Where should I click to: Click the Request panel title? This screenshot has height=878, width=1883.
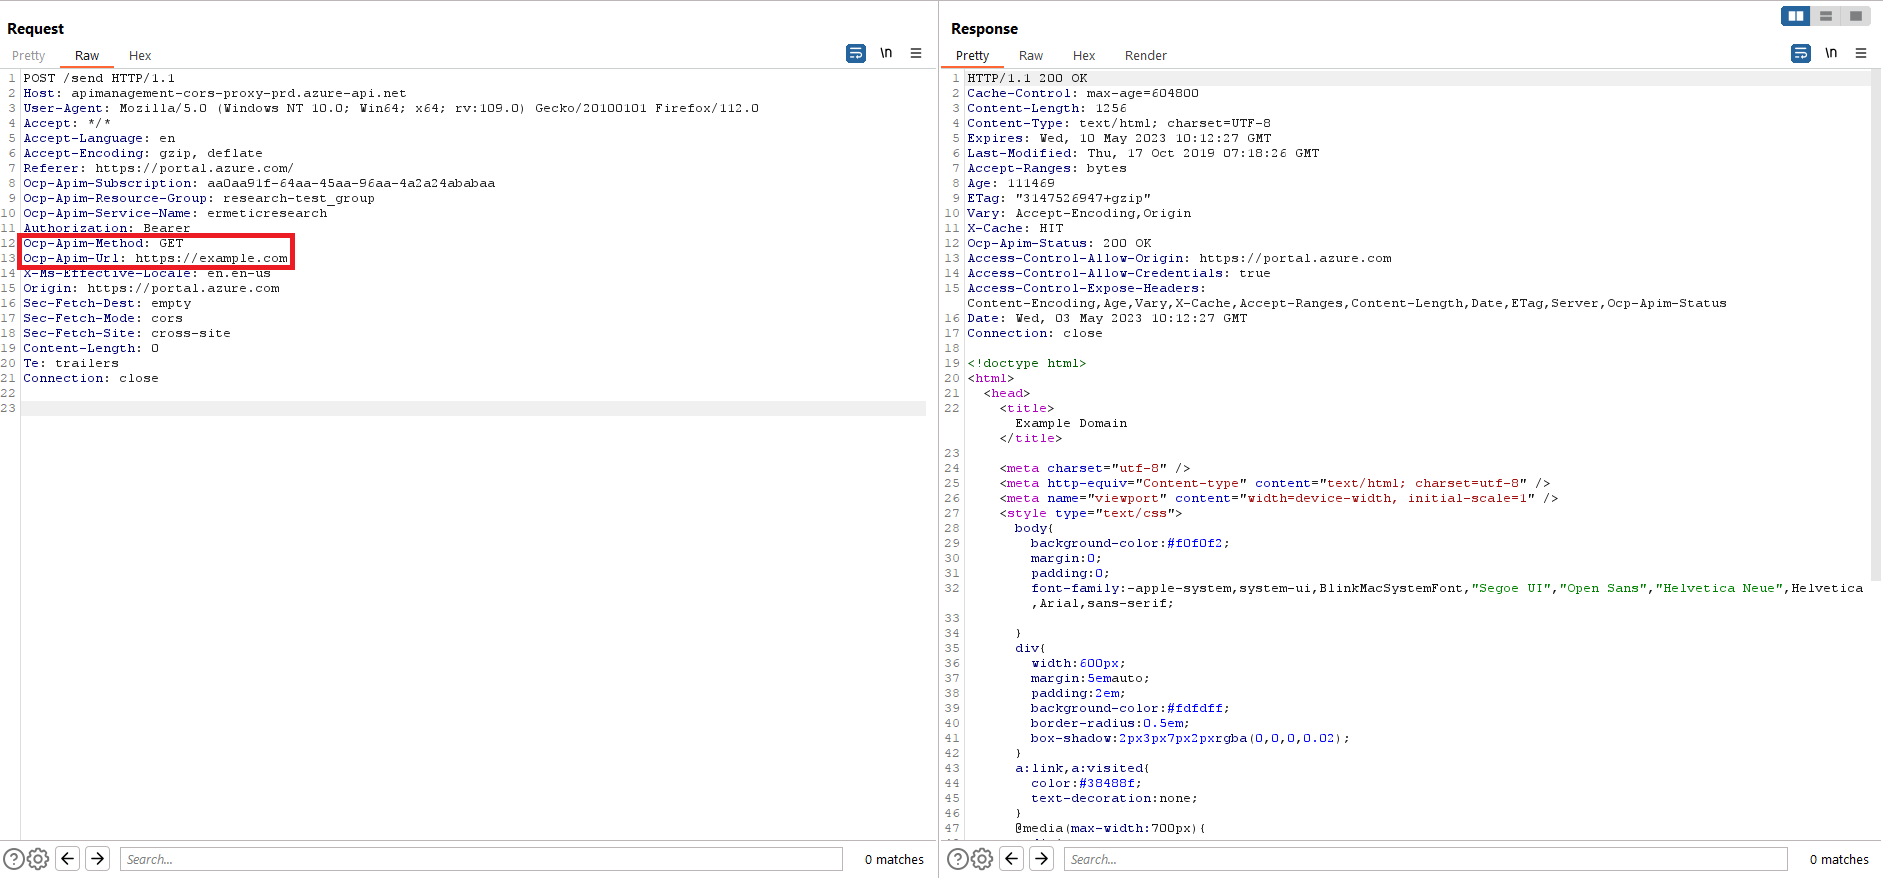coord(35,29)
